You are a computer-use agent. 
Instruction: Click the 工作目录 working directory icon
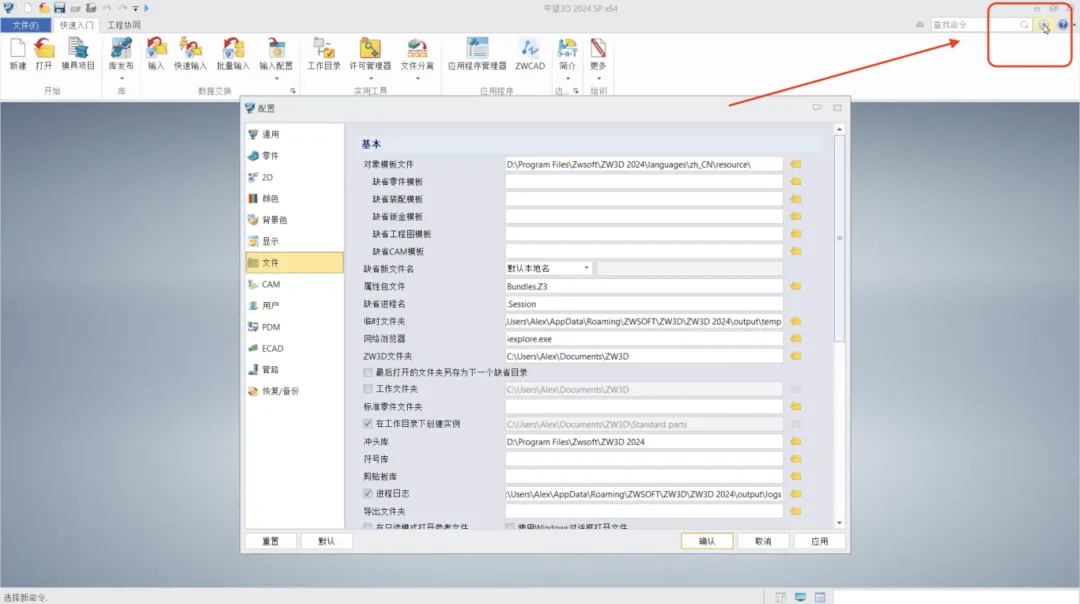[x=324, y=53]
